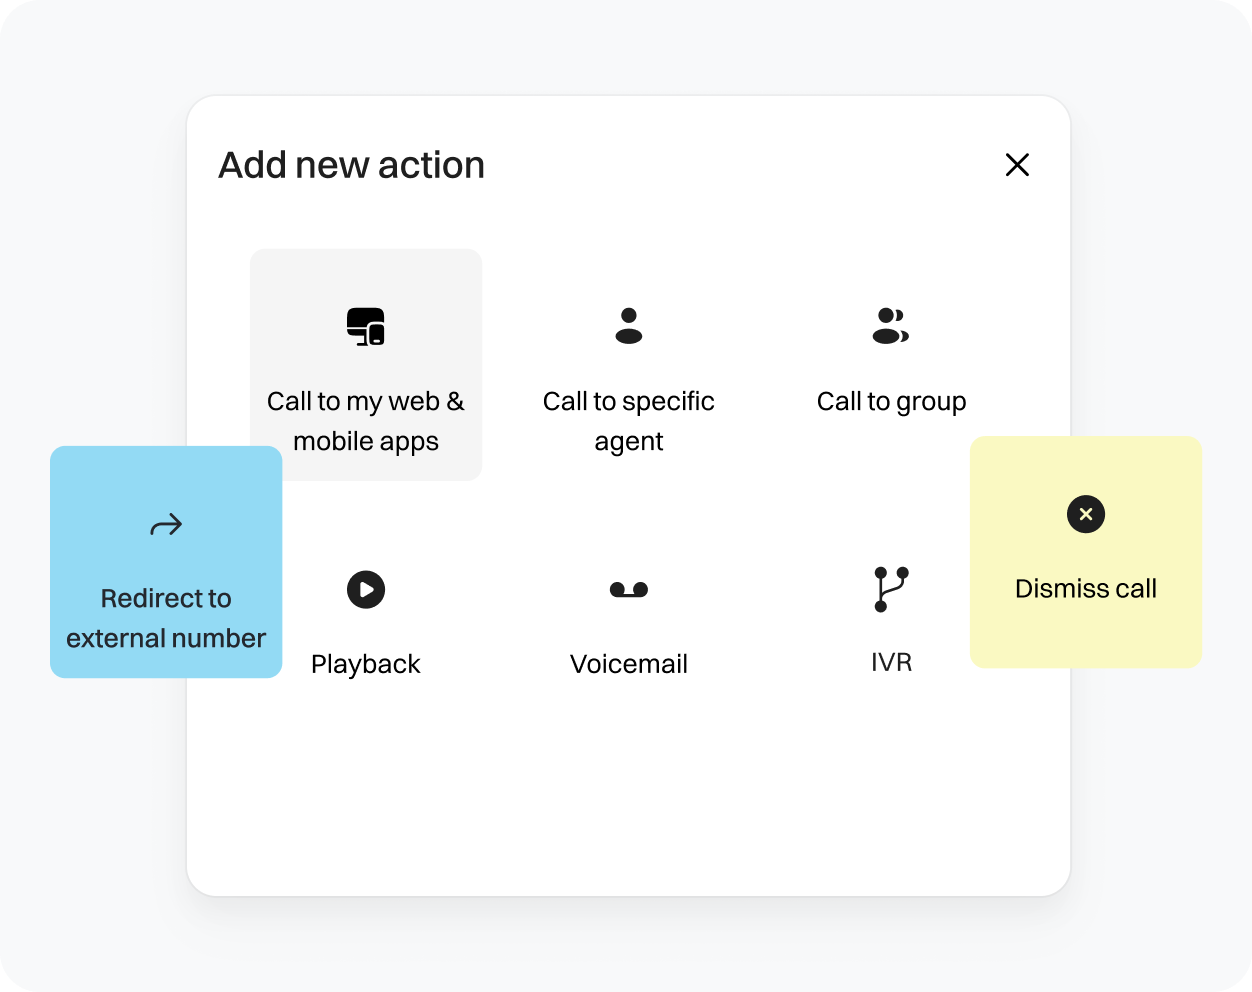
Task: Close the Add new action dialog
Action: coord(1017,165)
